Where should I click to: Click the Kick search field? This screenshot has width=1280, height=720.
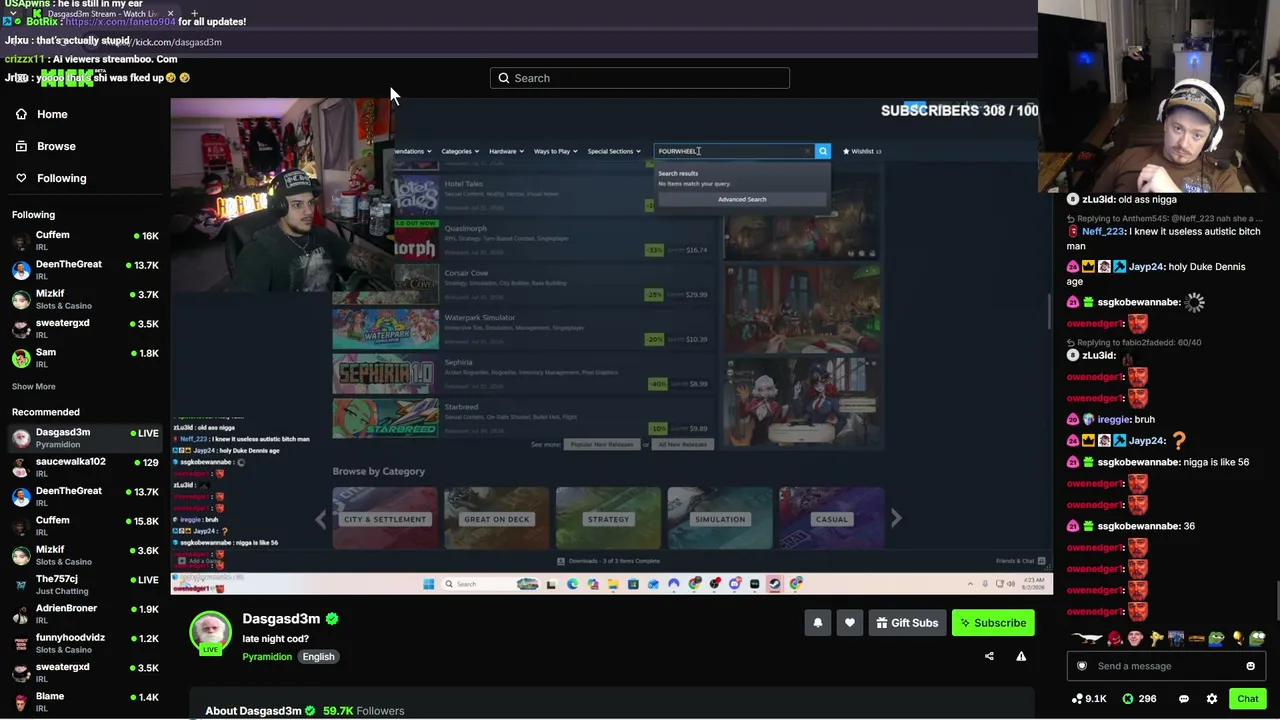640,78
